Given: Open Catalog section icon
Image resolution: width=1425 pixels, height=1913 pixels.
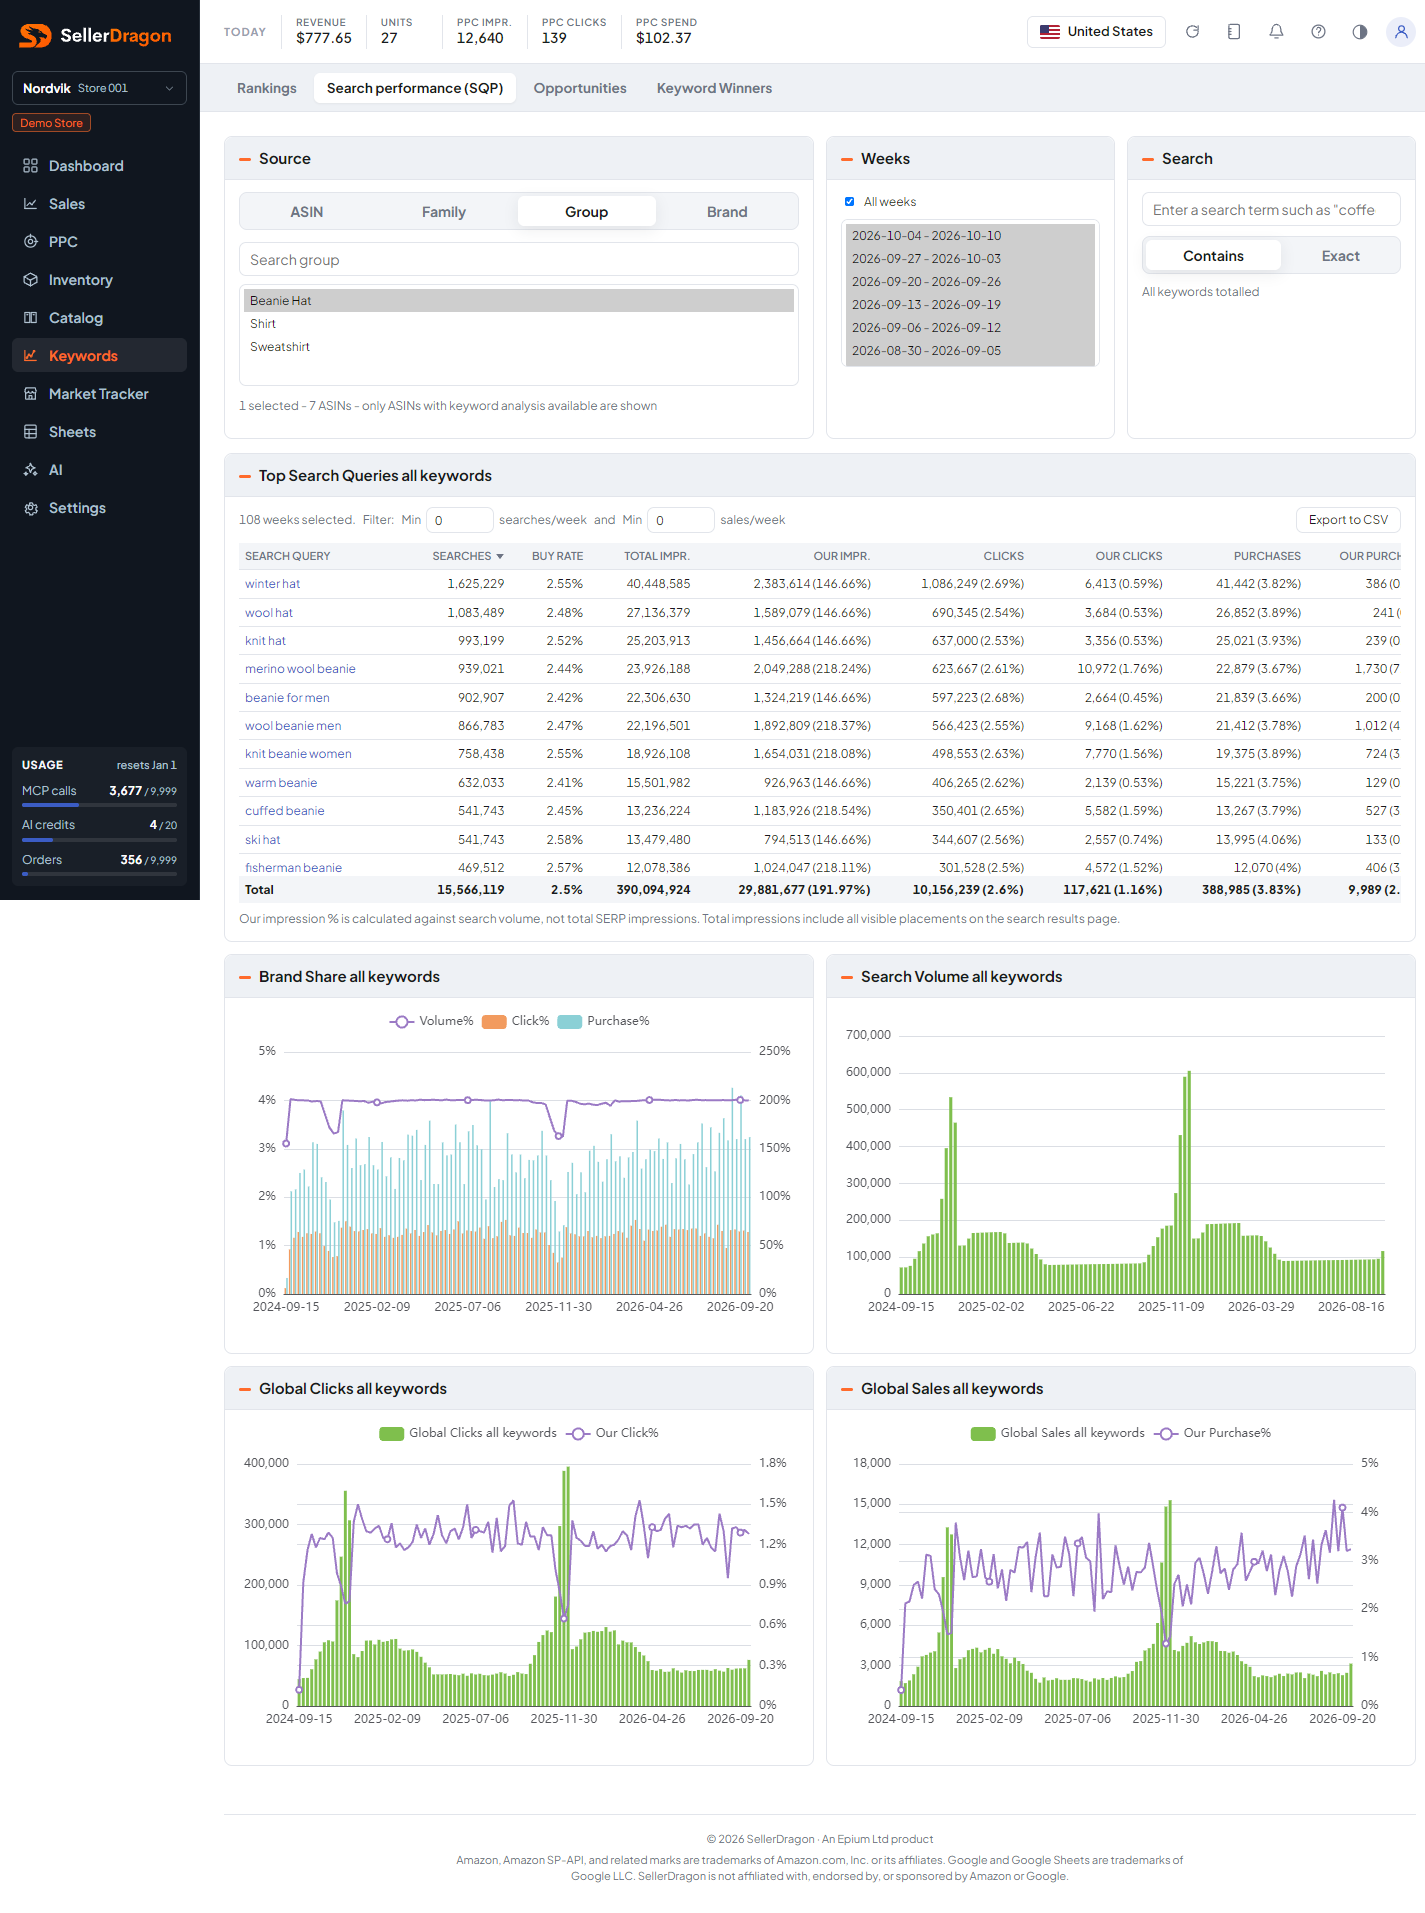Looking at the screenshot, I should click(x=31, y=318).
